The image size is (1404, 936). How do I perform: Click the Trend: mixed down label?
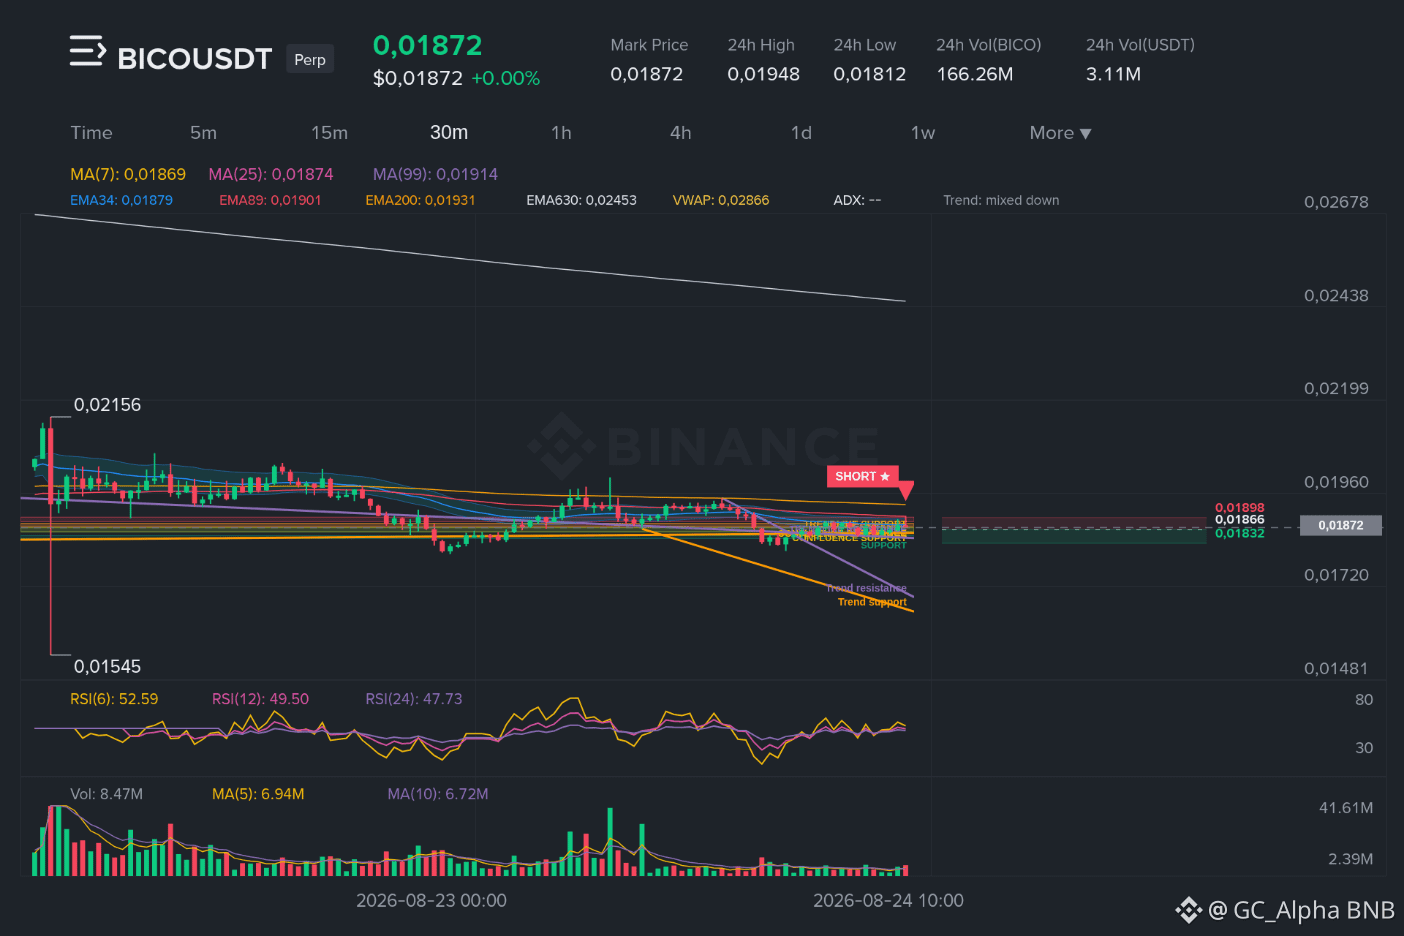[x=1001, y=200]
